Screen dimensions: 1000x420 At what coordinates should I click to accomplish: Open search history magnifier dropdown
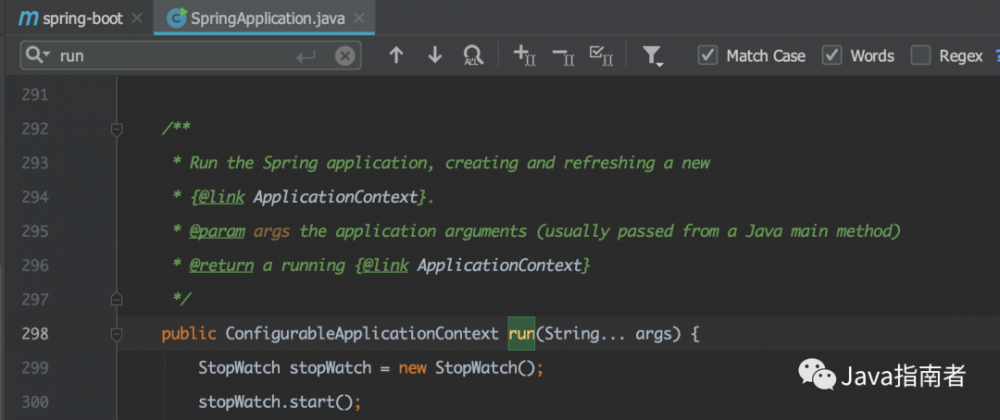37,56
